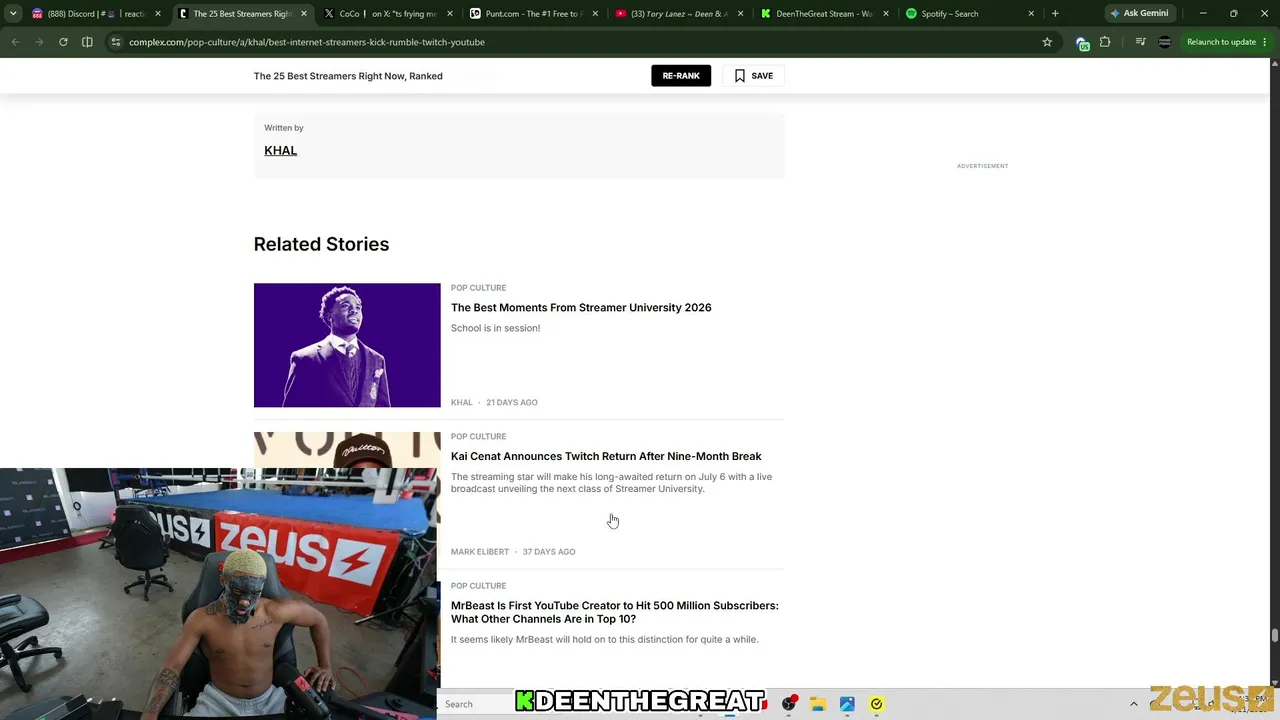The image size is (1280, 720).
Task: Open the Photos app on taskbar
Action: (847, 704)
